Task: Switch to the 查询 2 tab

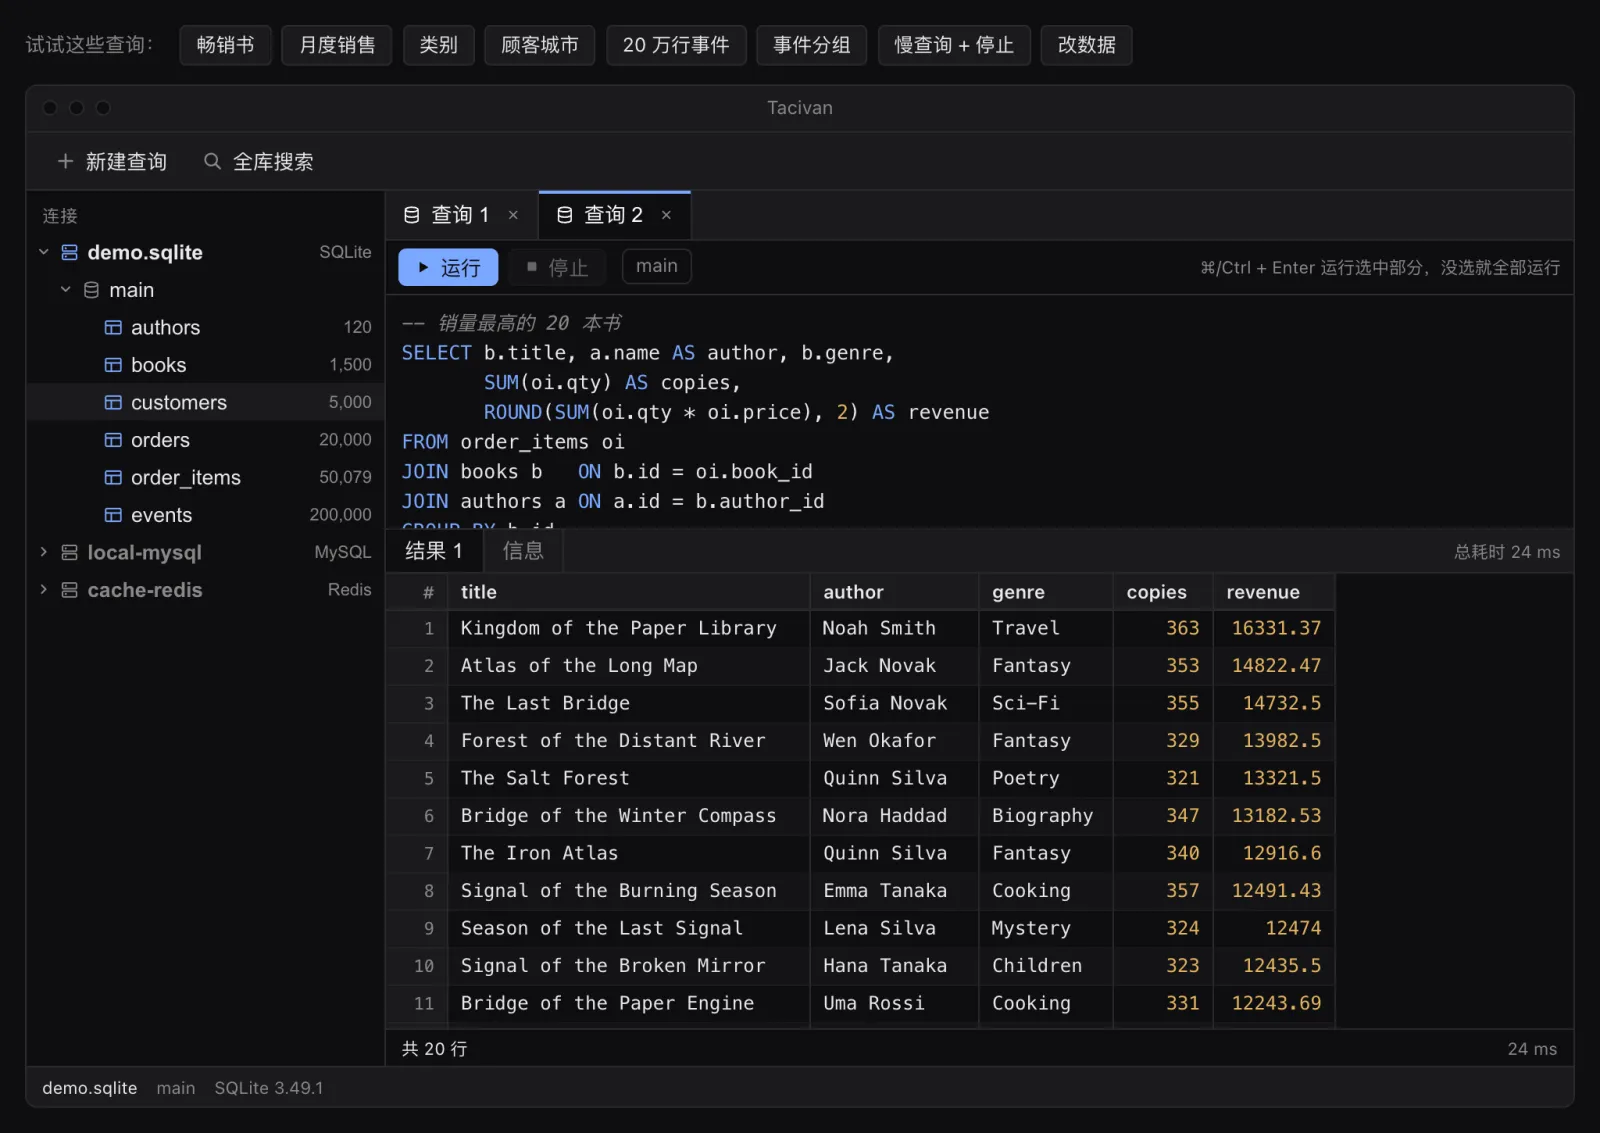Action: (x=614, y=215)
